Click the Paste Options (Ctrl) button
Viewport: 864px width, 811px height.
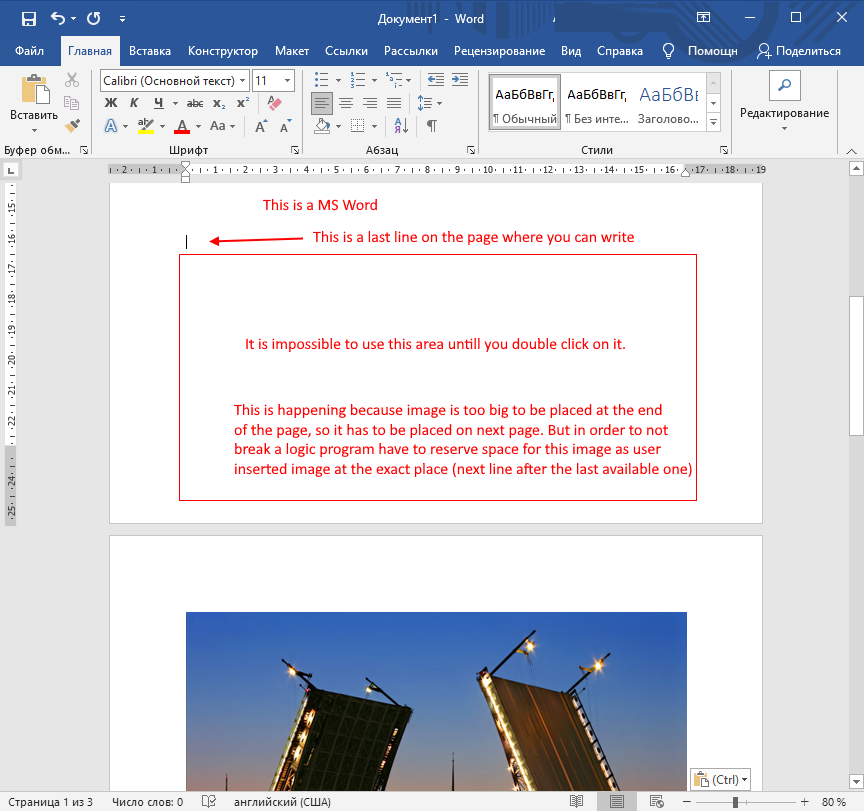click(720, 779)
